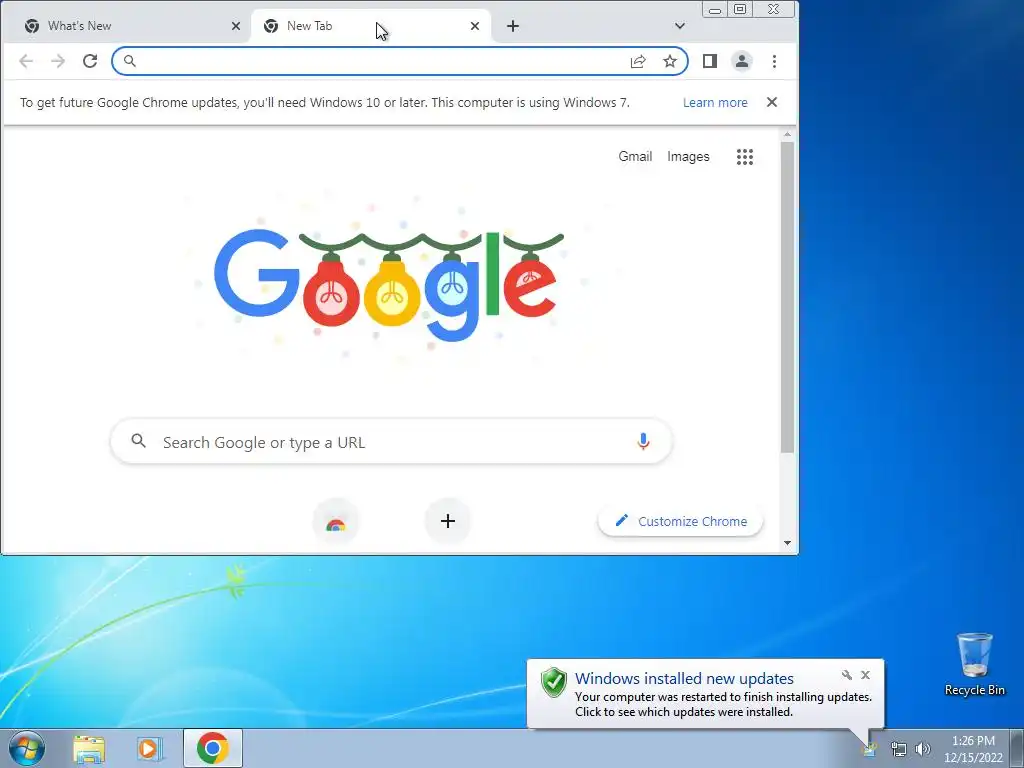
Task: Reload the page
Action: [x=90, y=61]
